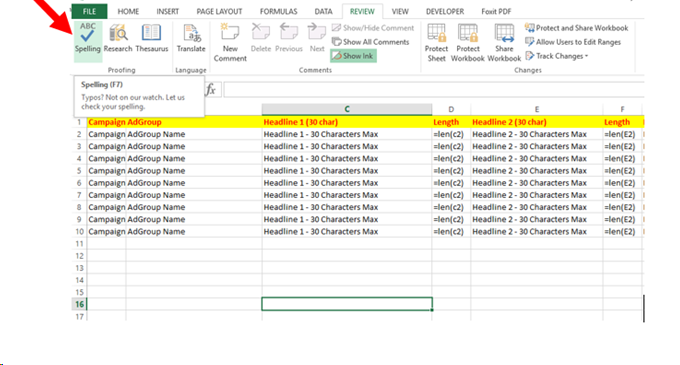This screenshot has height=365, width=680.
Task: Switch to the INSERT tab
Action: click(x=167, y=11)
